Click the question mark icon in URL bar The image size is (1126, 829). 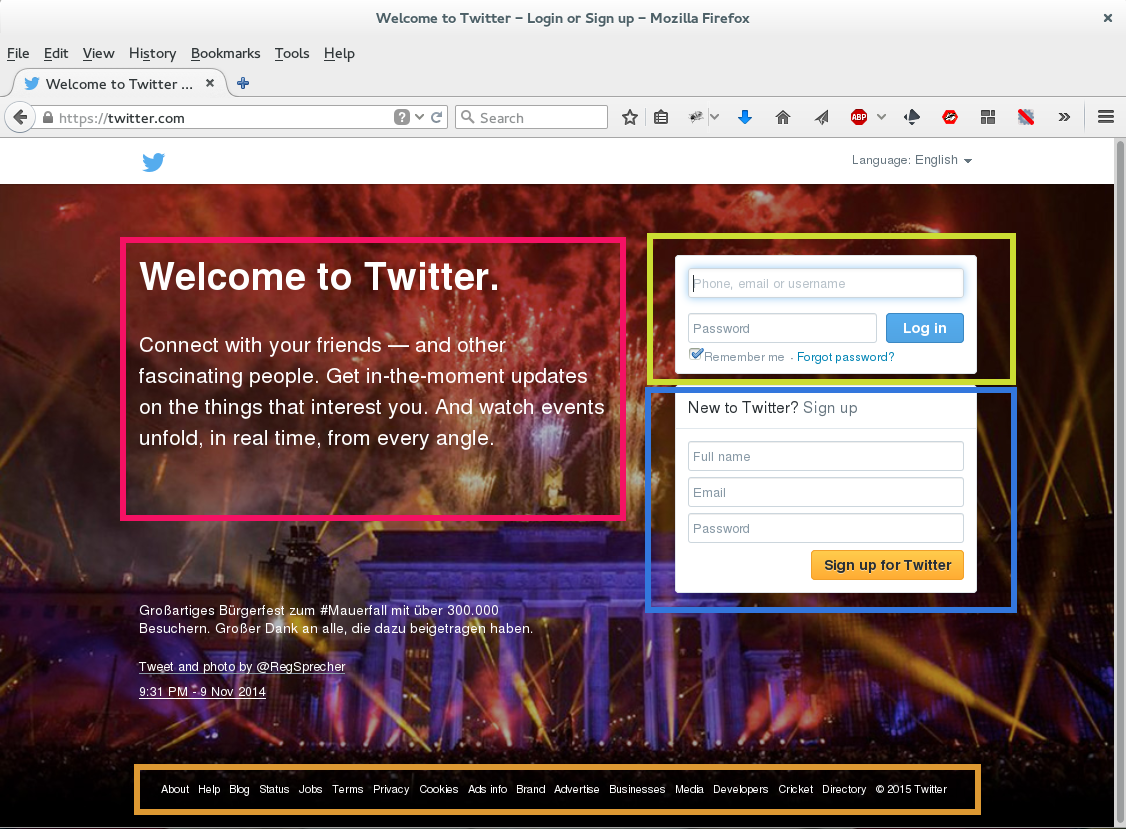point(401,117)
